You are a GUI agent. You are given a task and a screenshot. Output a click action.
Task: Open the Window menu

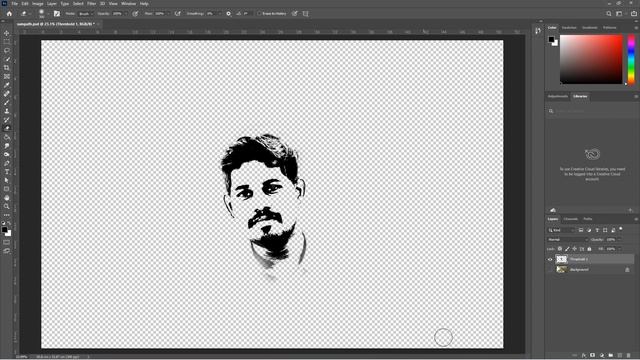(128, 4)
